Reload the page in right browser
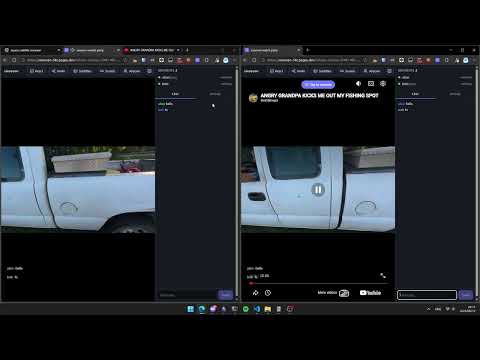This screenshot has height=360, width=480. 254,60
